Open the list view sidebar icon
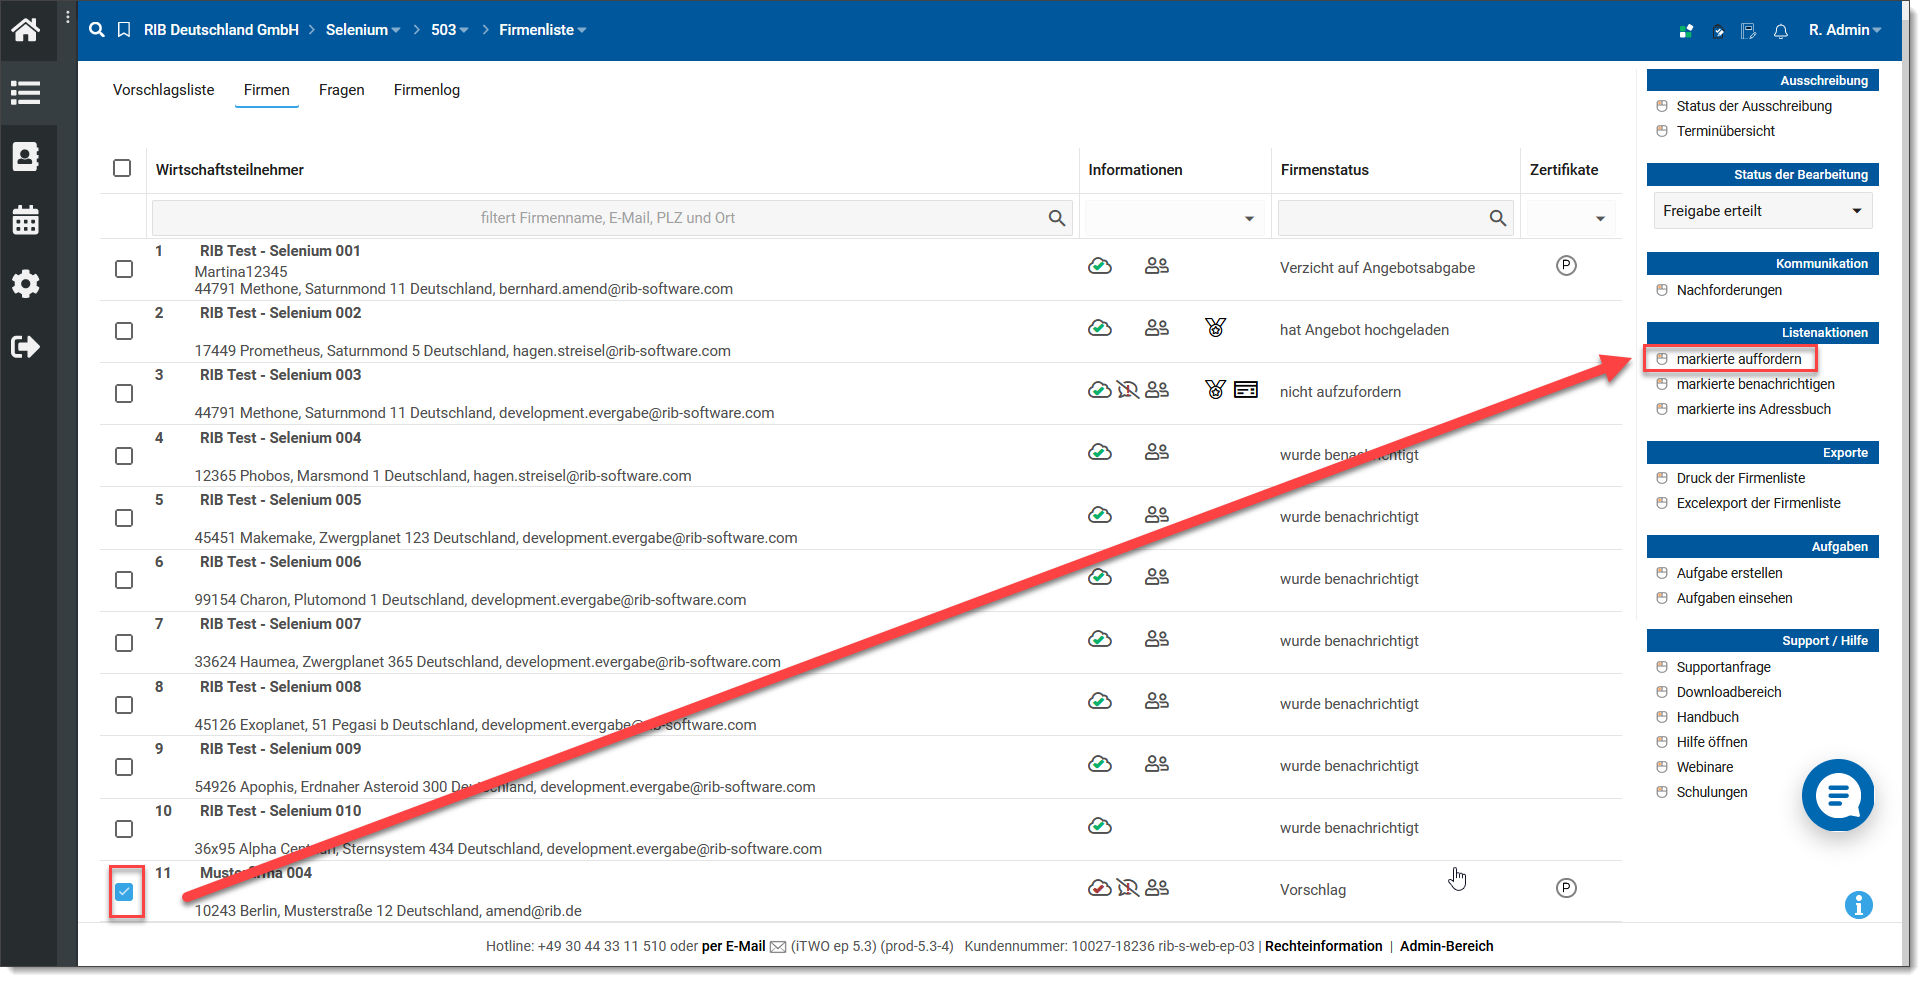The height and width of the screenshot is (982, 1925). click(25, 93)
